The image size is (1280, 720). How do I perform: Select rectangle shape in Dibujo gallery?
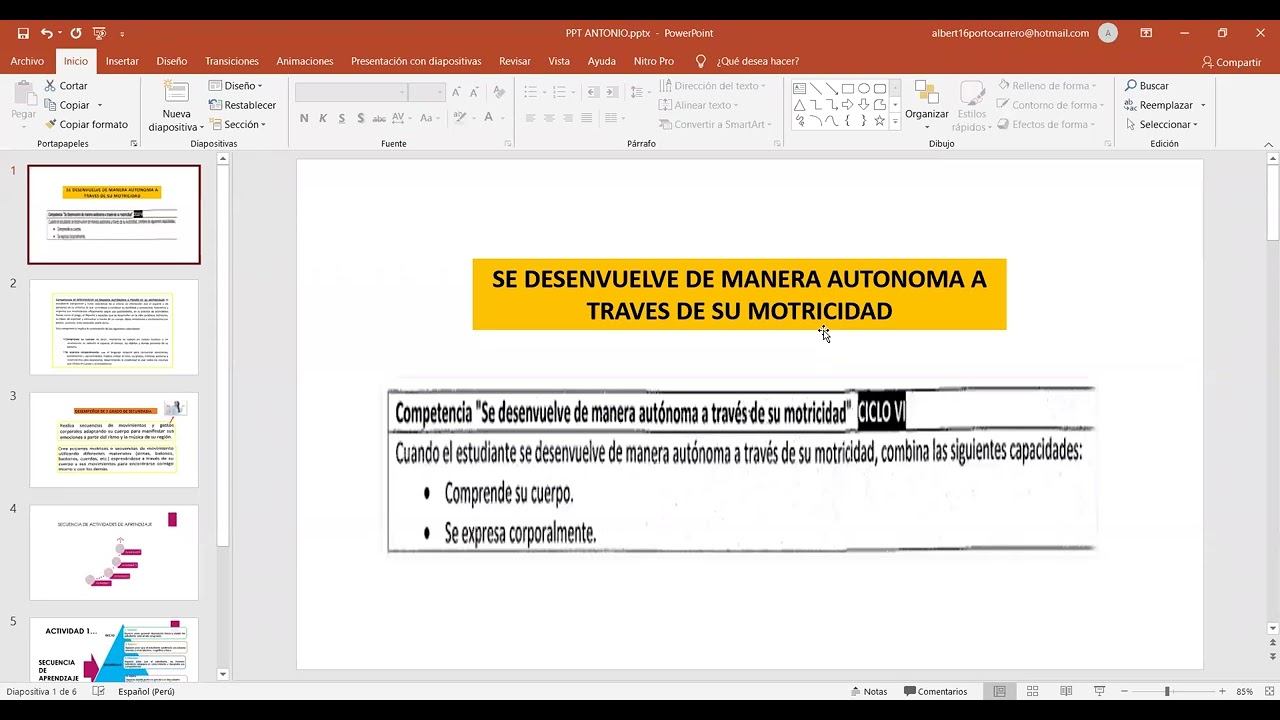coord(847,88)
